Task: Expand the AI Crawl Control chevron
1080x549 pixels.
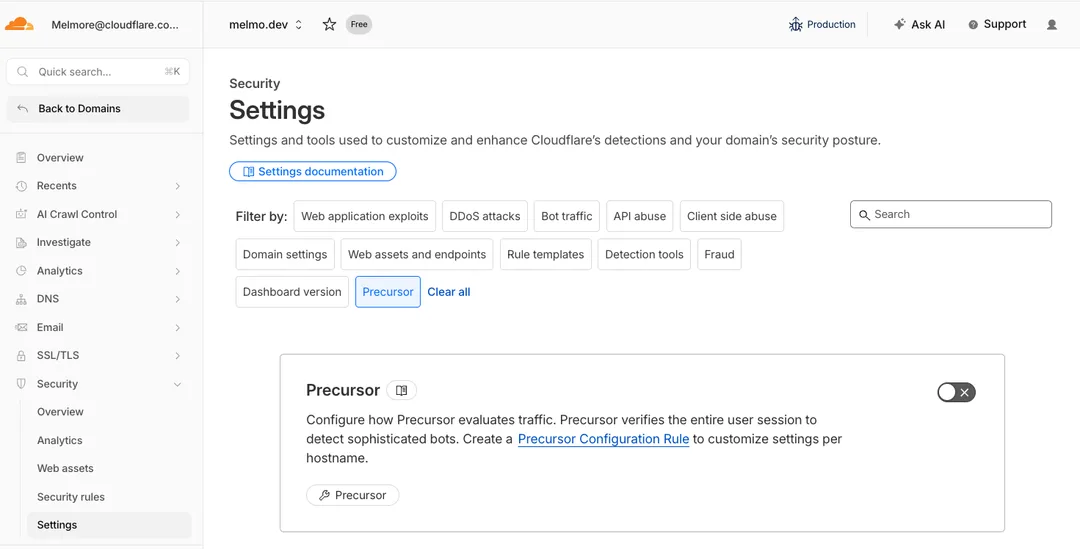Action: [177, 214]
